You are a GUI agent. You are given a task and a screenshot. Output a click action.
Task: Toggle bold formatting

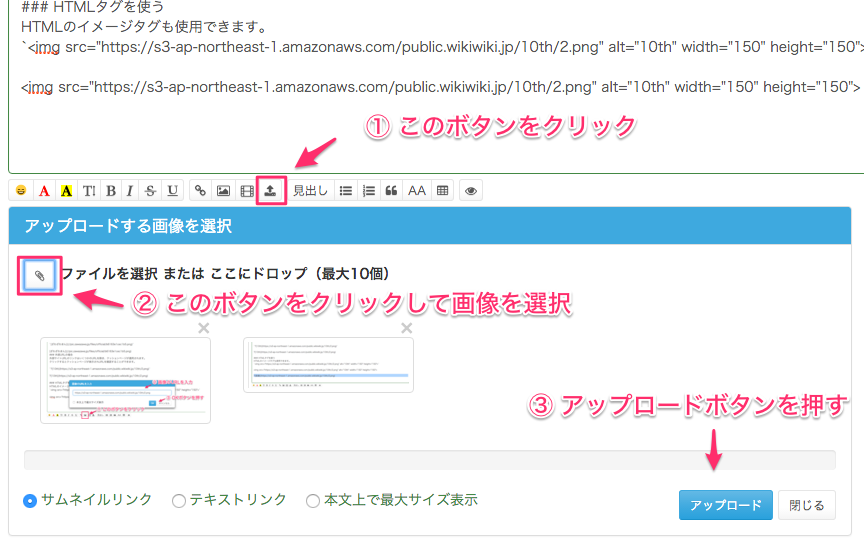coord(110,190)
